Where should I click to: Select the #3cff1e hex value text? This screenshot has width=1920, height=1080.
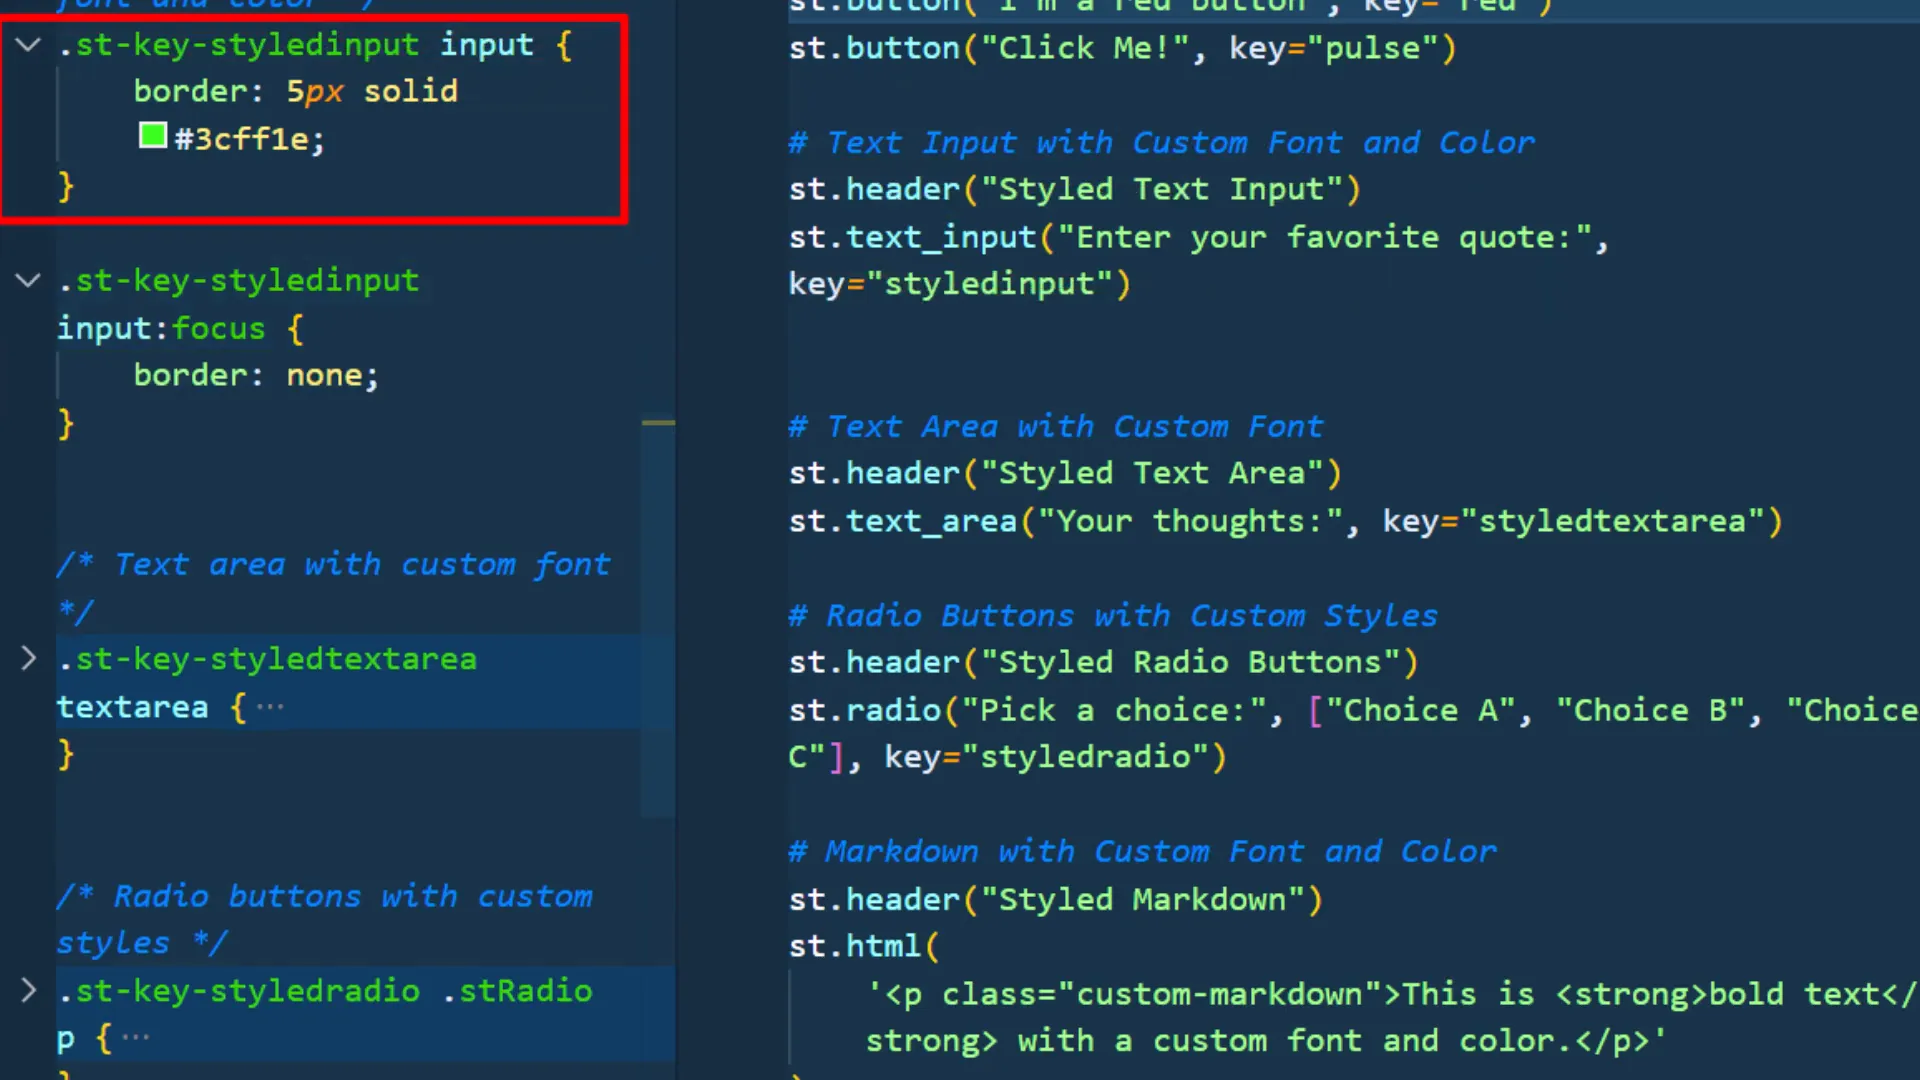[245, 139]
